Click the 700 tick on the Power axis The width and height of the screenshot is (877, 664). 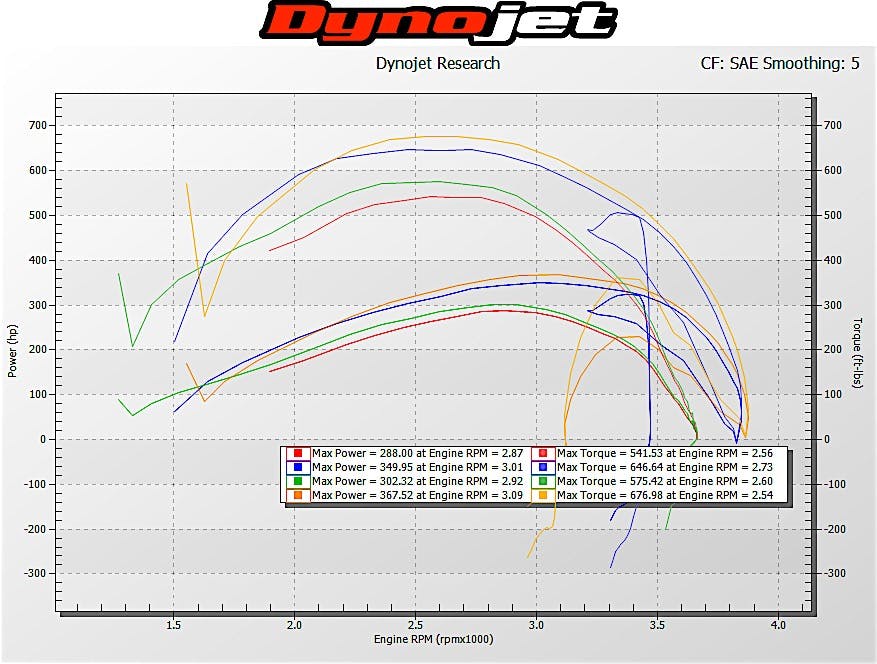click(x=38, y=125)
